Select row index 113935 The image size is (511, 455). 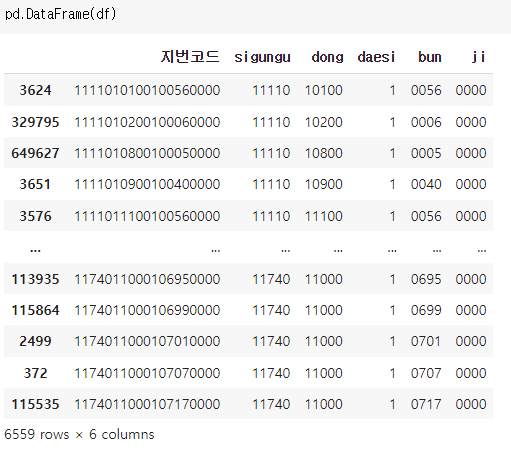(x=35, y=279)
